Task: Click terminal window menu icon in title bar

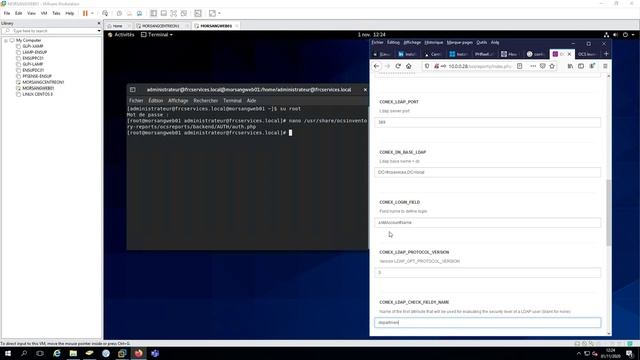Action: pyautogui.click(x=133, y=90)
